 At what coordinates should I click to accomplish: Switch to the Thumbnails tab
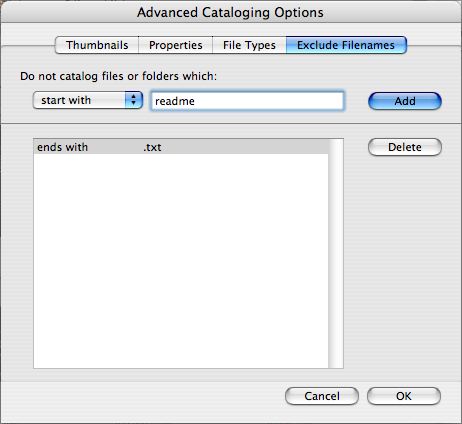pyautogui.click(x=97, y=45)
